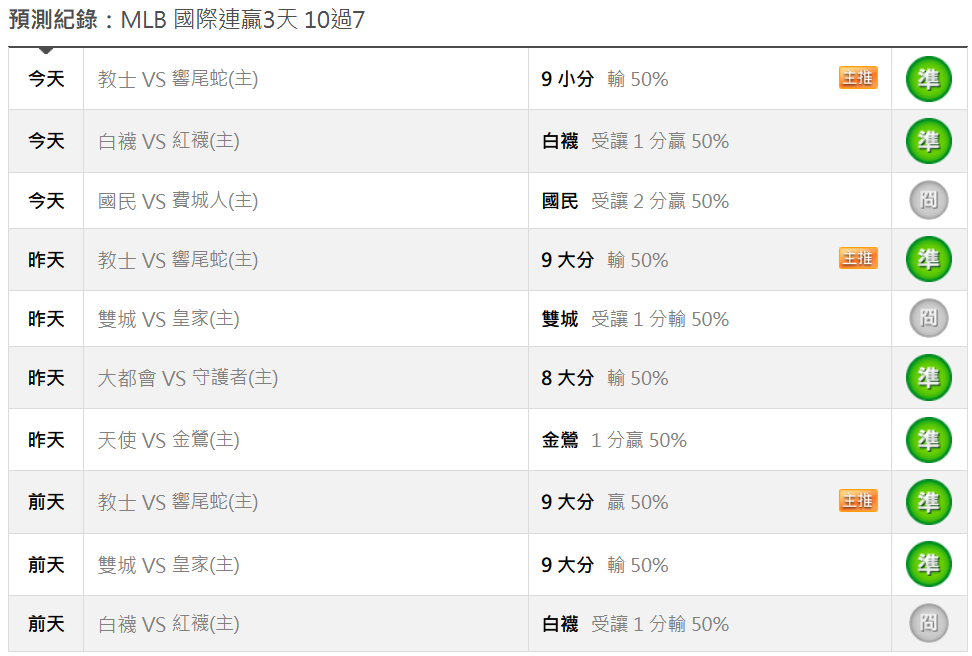The image size is (972, 656).
Task: Click the 主推 badge on today's 教士 row
Action: 858,78
